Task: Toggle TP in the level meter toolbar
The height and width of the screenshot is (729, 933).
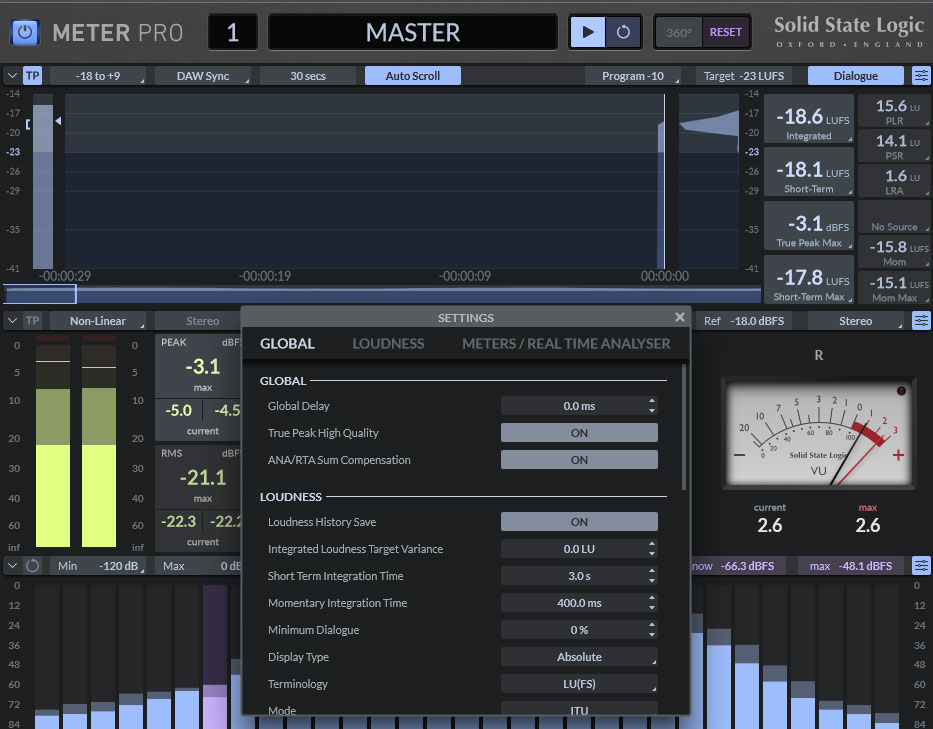Action: point(32,321)
